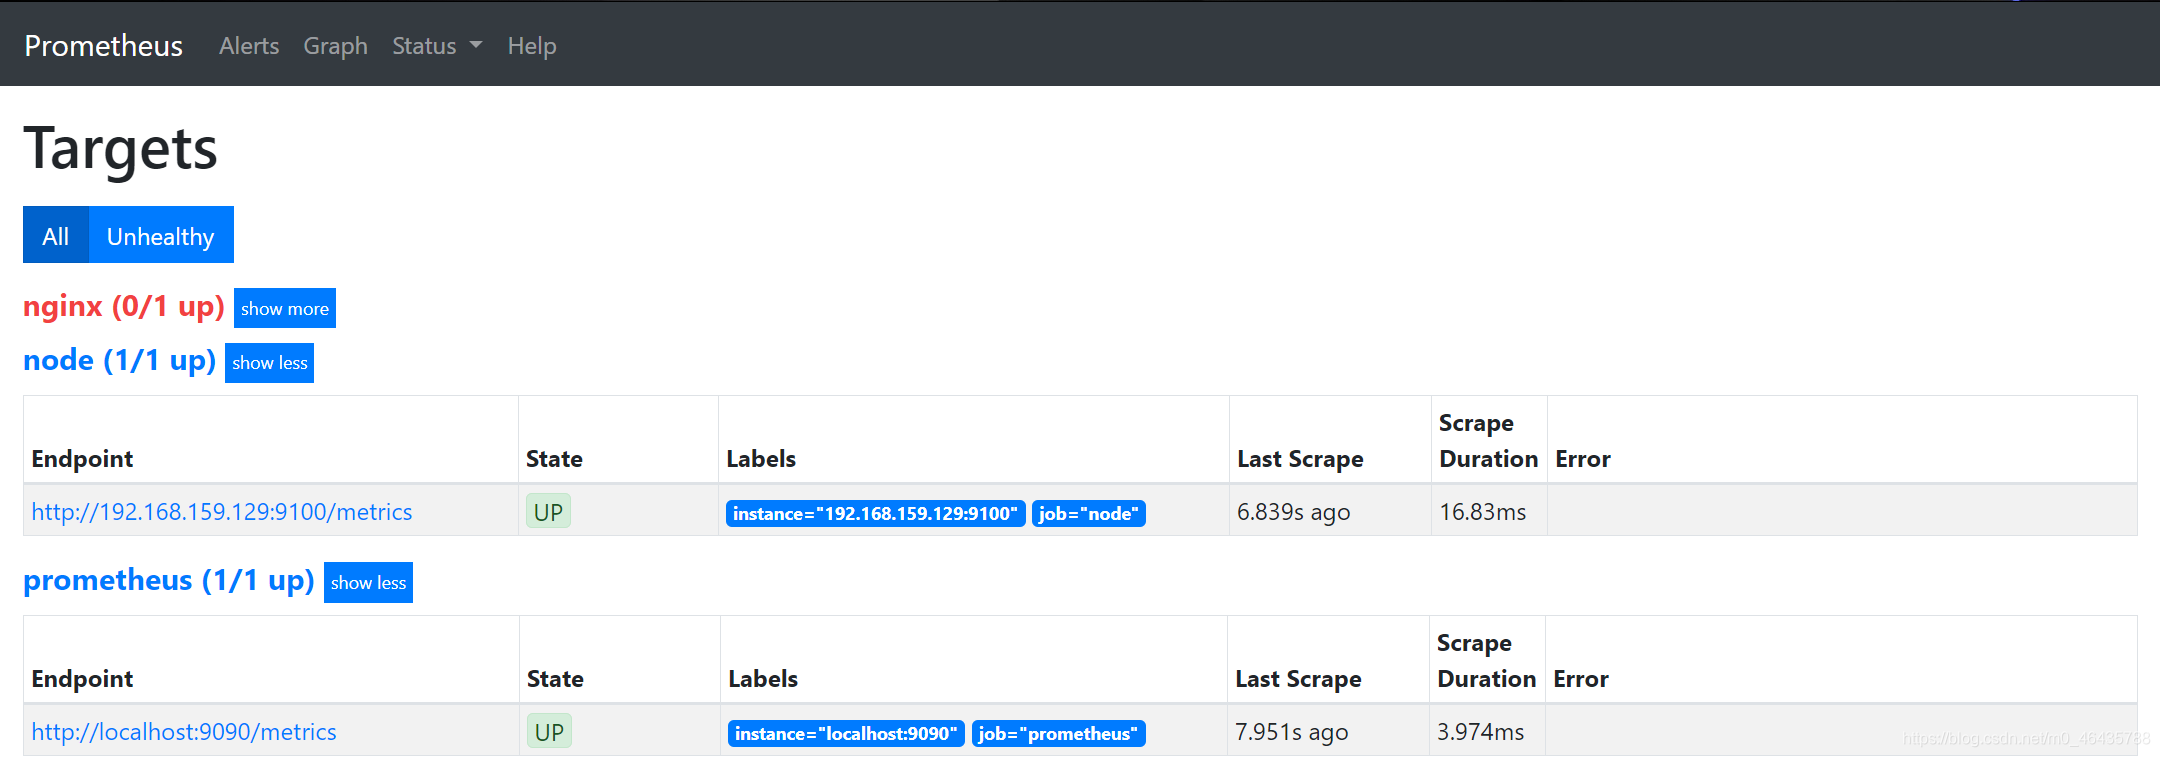This screenshot has height=757, width=2160.
Task: Click the Targets page heading
Action: (x=120, y=149)
